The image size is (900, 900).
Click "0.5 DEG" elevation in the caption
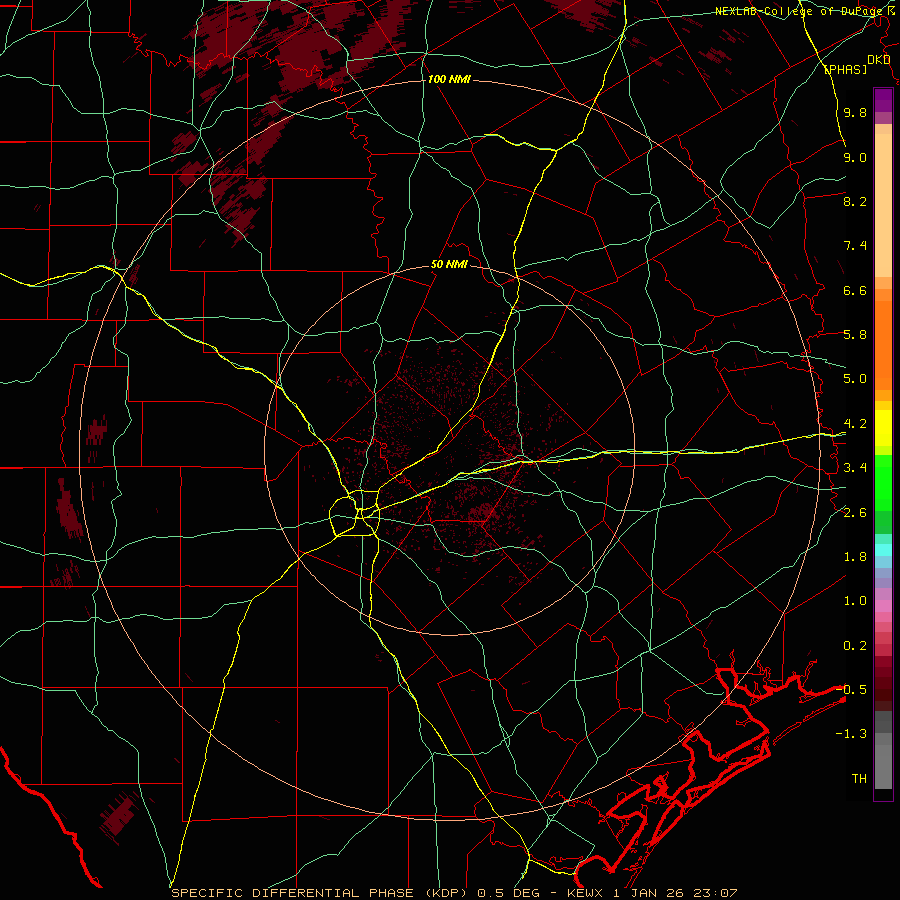point(507,893)
